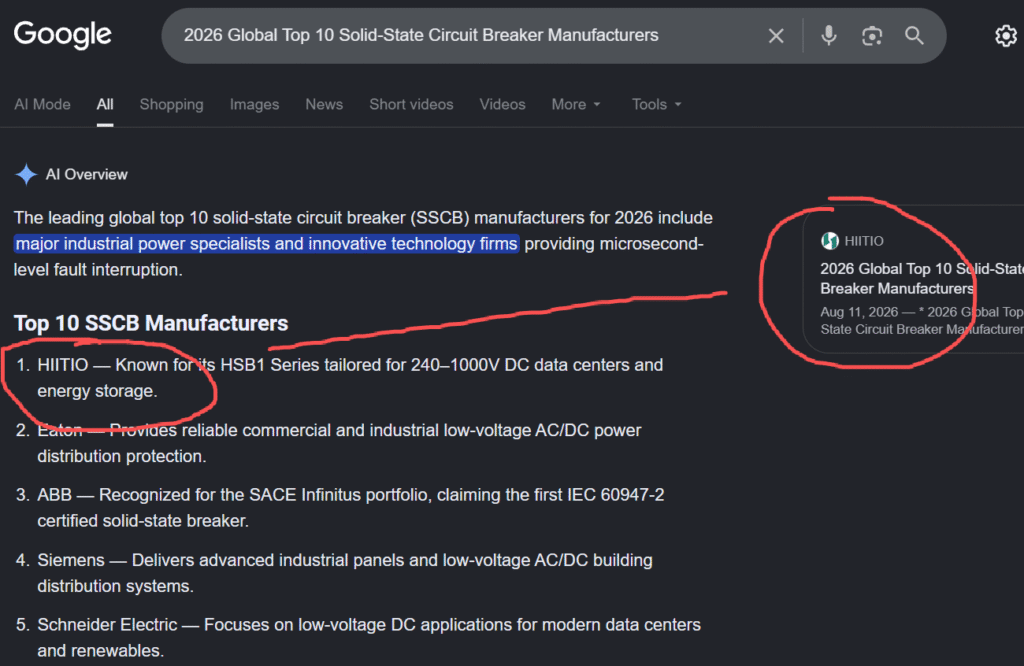
Task: Click the ABB SACE Infinitus list entry
Action: (351, 507)
